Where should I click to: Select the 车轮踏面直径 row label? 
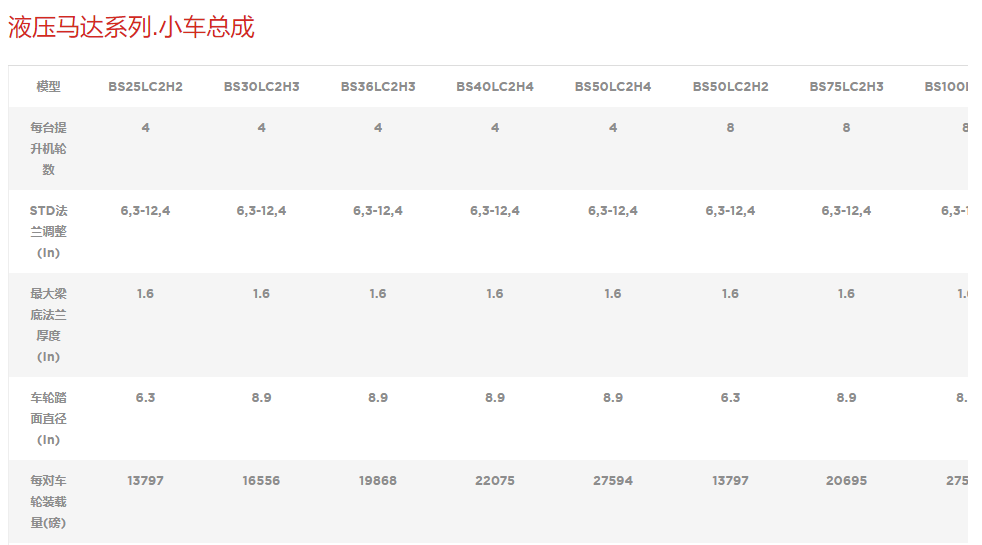pyautogui.click(x=48, y=418)
